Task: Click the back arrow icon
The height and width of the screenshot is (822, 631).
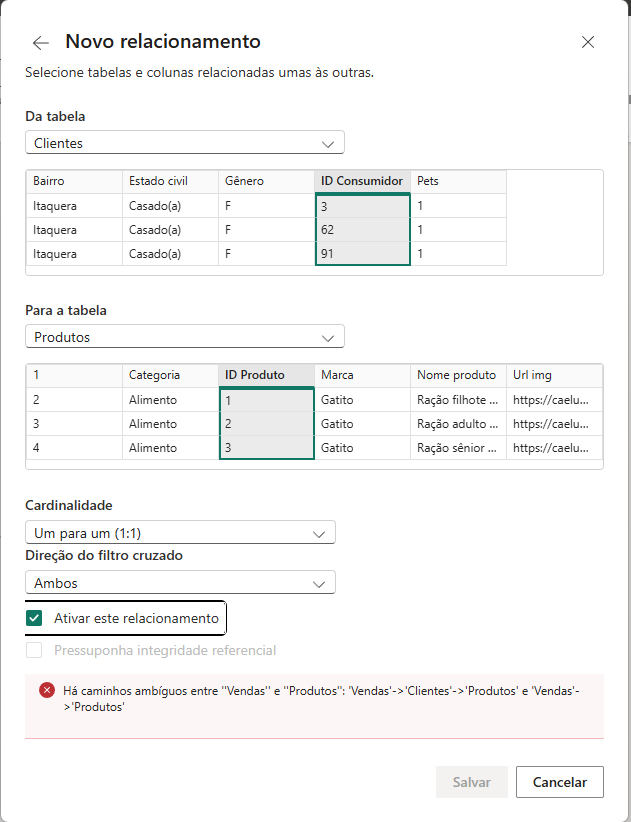Action: [x=41, y=43]
